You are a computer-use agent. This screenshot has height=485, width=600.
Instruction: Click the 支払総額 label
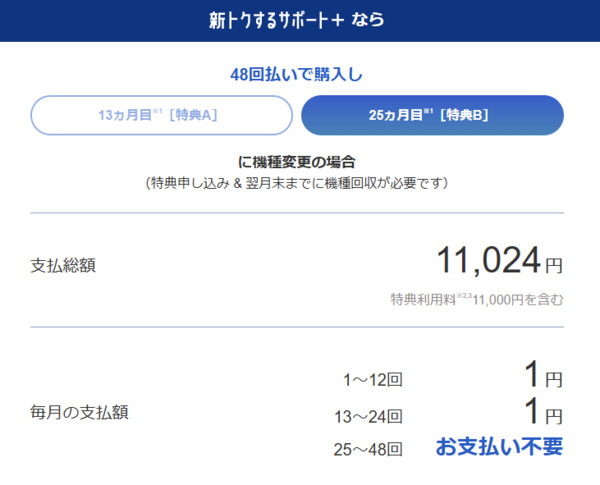pos(64,265)
